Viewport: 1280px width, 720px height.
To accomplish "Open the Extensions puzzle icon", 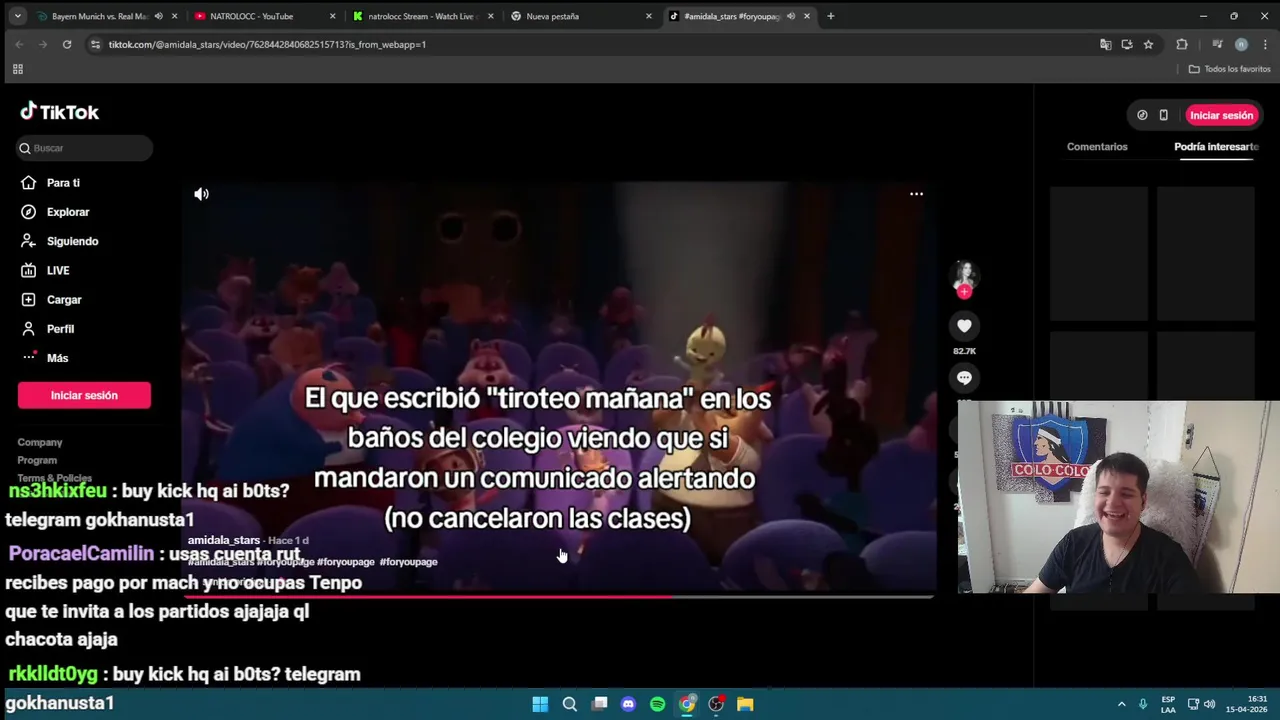I will tap(1182, 44).
